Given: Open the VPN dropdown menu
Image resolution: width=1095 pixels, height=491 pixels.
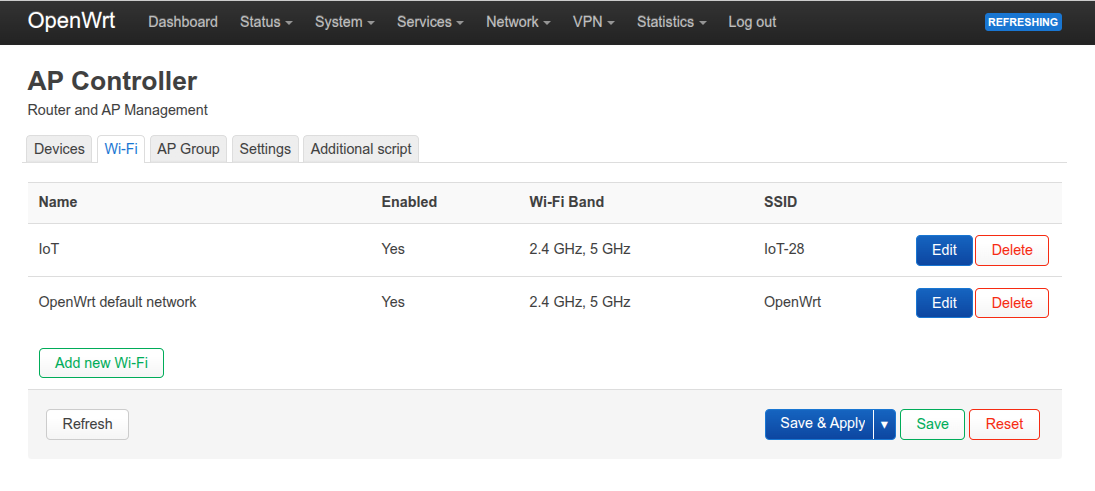Looking at the screenshot, I should point(593,22).
